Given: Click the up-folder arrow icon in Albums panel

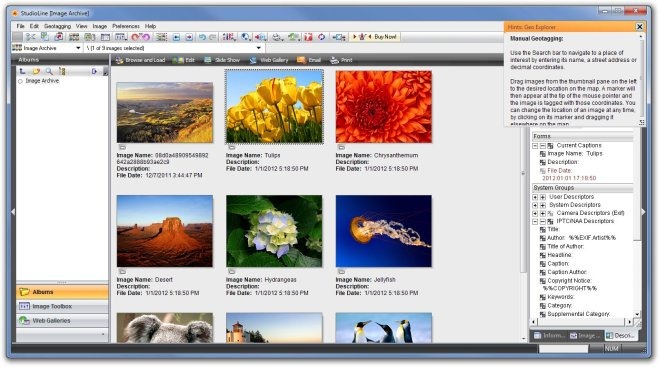Looking at the screenshot, I should [x=22, y=71].
